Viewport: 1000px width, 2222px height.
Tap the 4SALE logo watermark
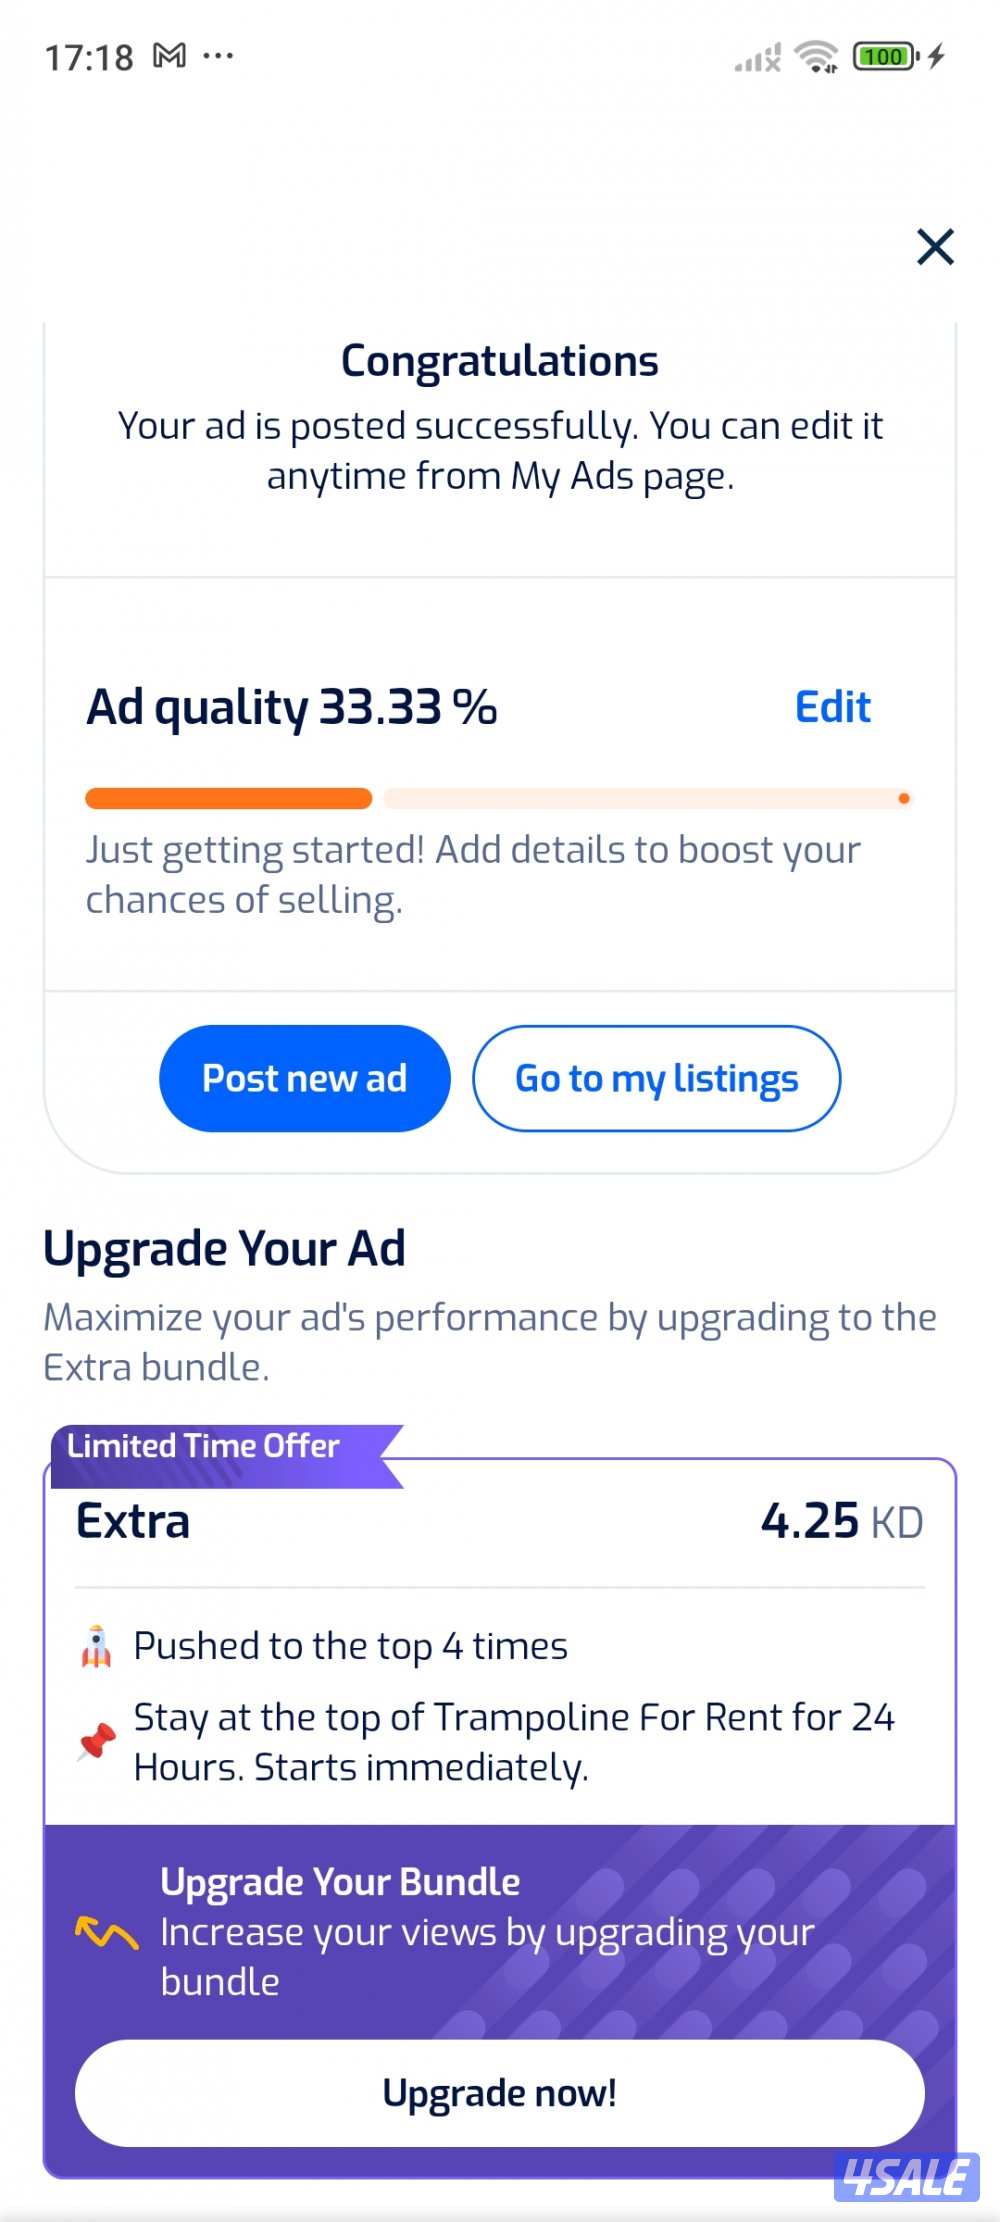coord(906,2177)
